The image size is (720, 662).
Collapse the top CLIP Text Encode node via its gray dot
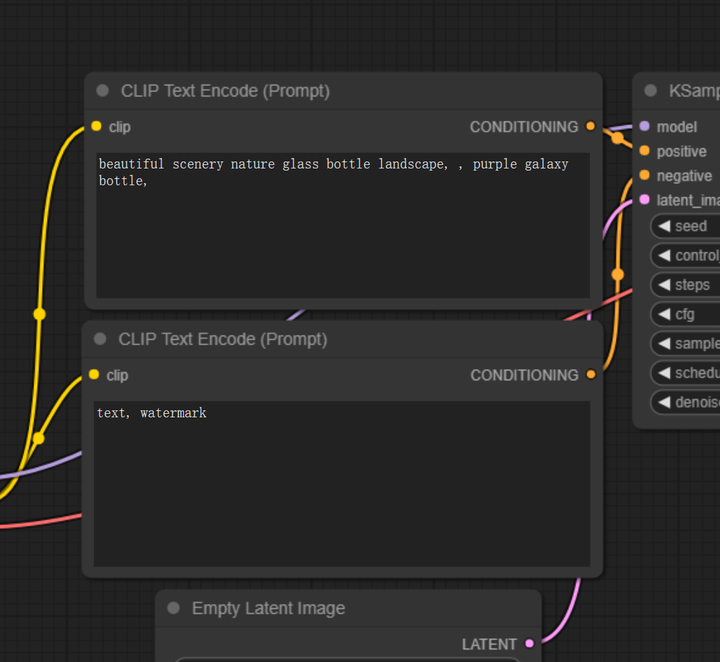(x=102, y=90)
